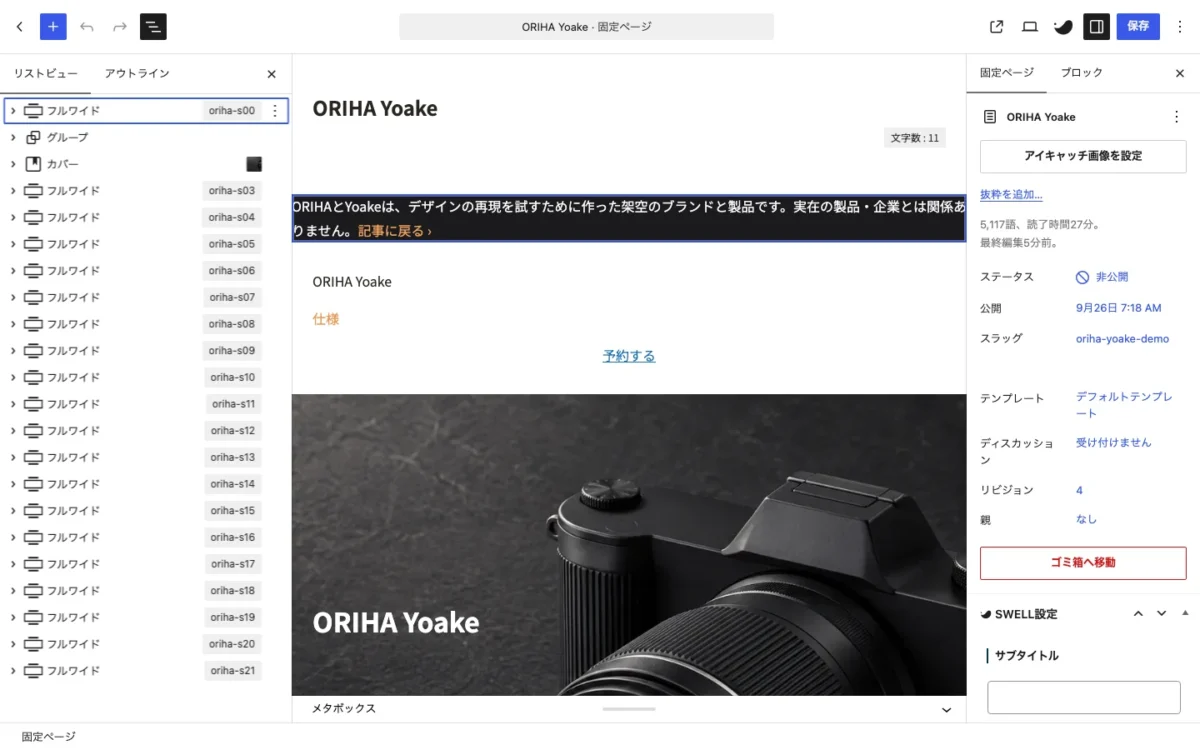Collapse the メタボックス panel chevron

(946, 709)
